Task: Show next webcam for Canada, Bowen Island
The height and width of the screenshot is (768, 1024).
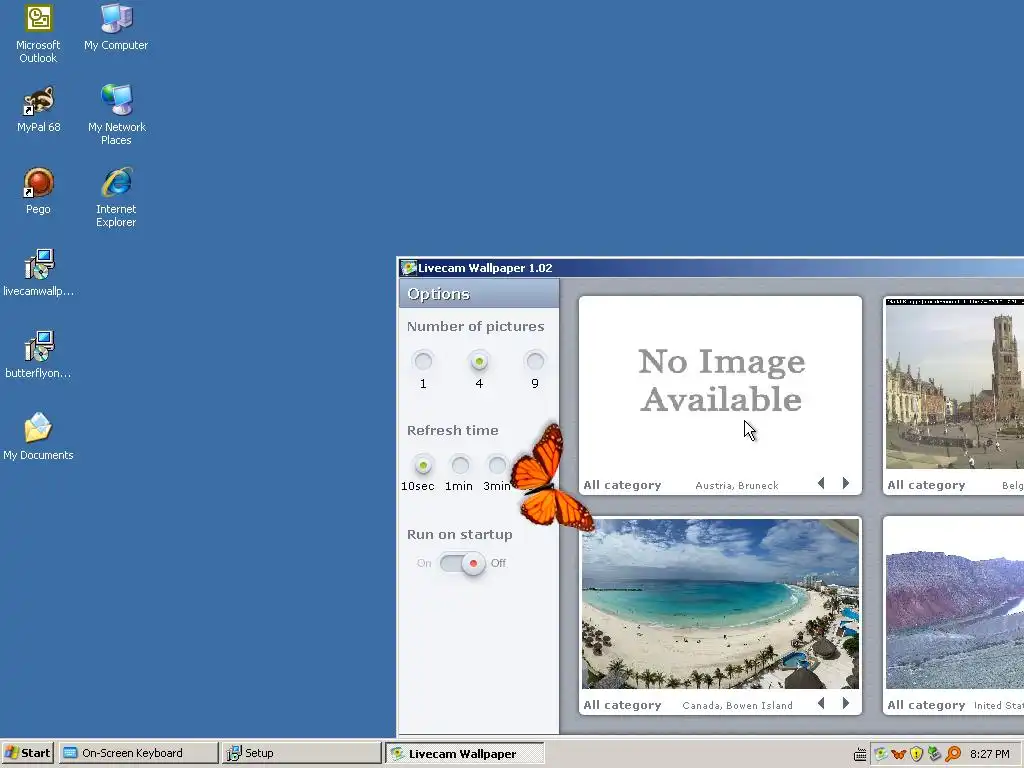Action: (846, 703)
